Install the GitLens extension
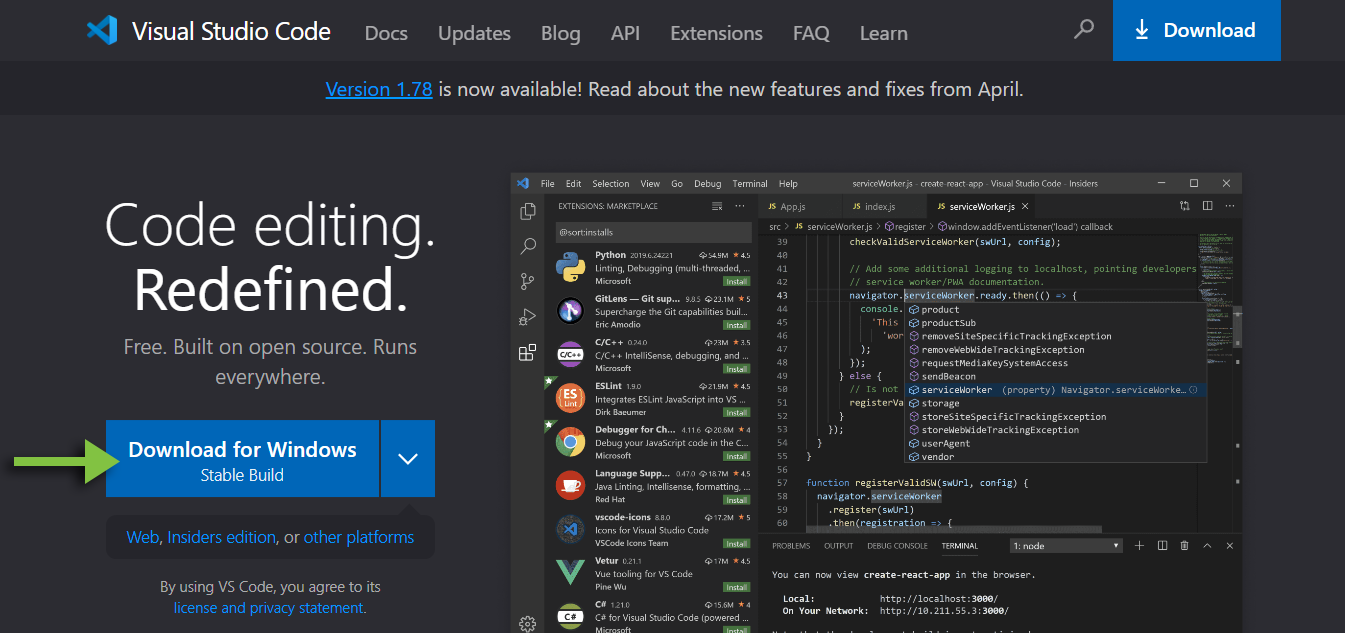Viewport: 1345px width, 633px height. (x=737, y=325)
